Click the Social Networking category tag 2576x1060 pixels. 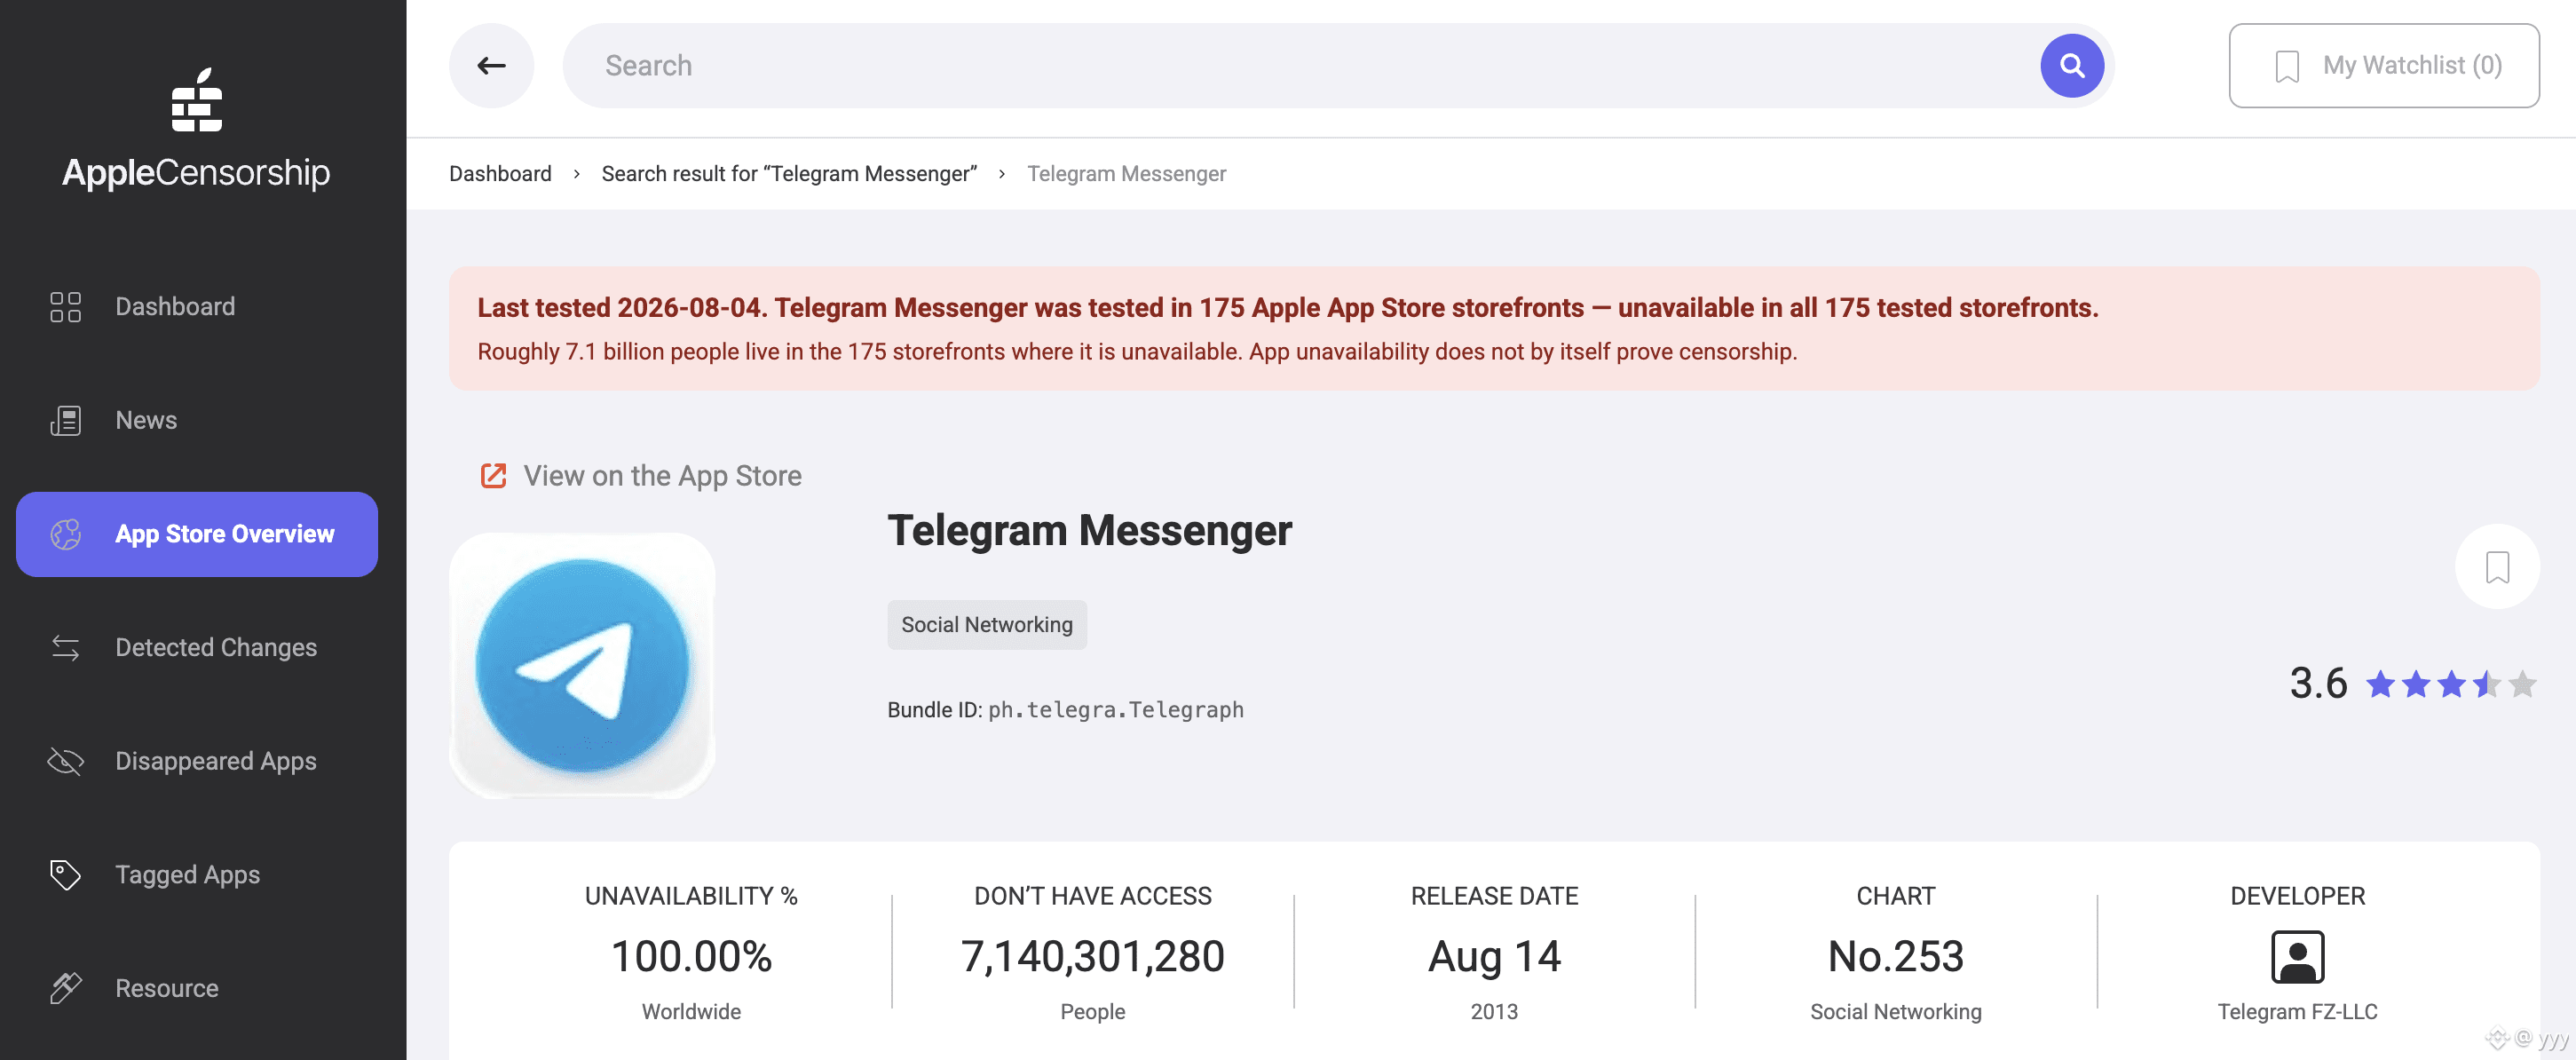pos(987,625)
